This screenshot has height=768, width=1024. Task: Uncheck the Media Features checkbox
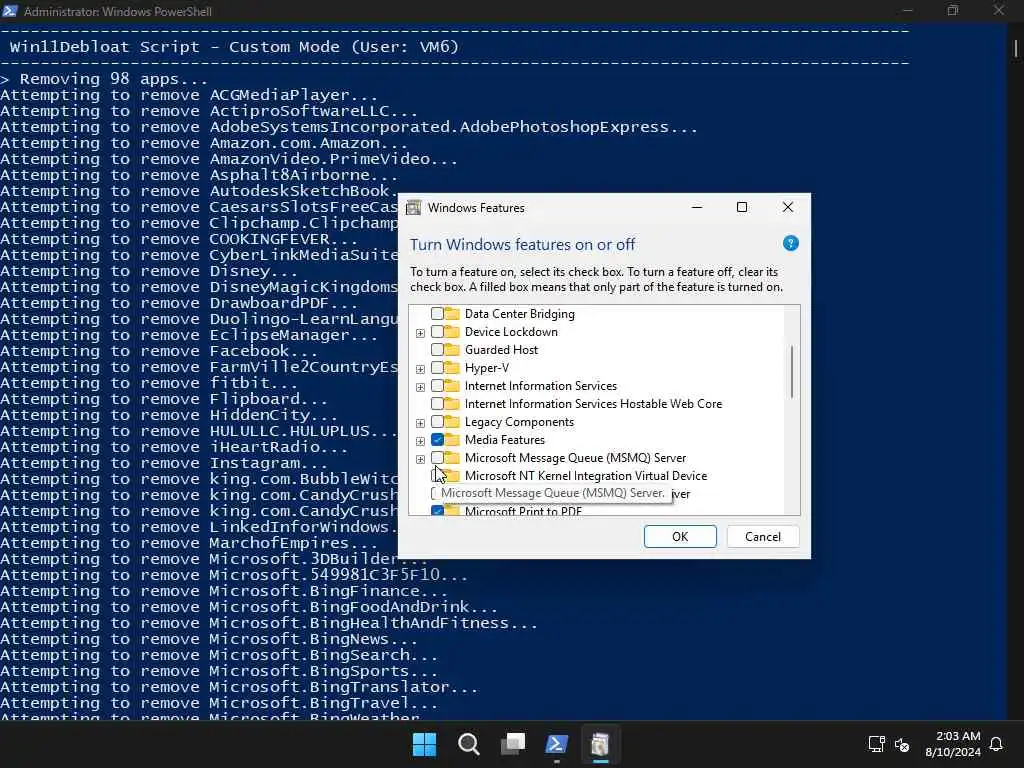point(438,440)
